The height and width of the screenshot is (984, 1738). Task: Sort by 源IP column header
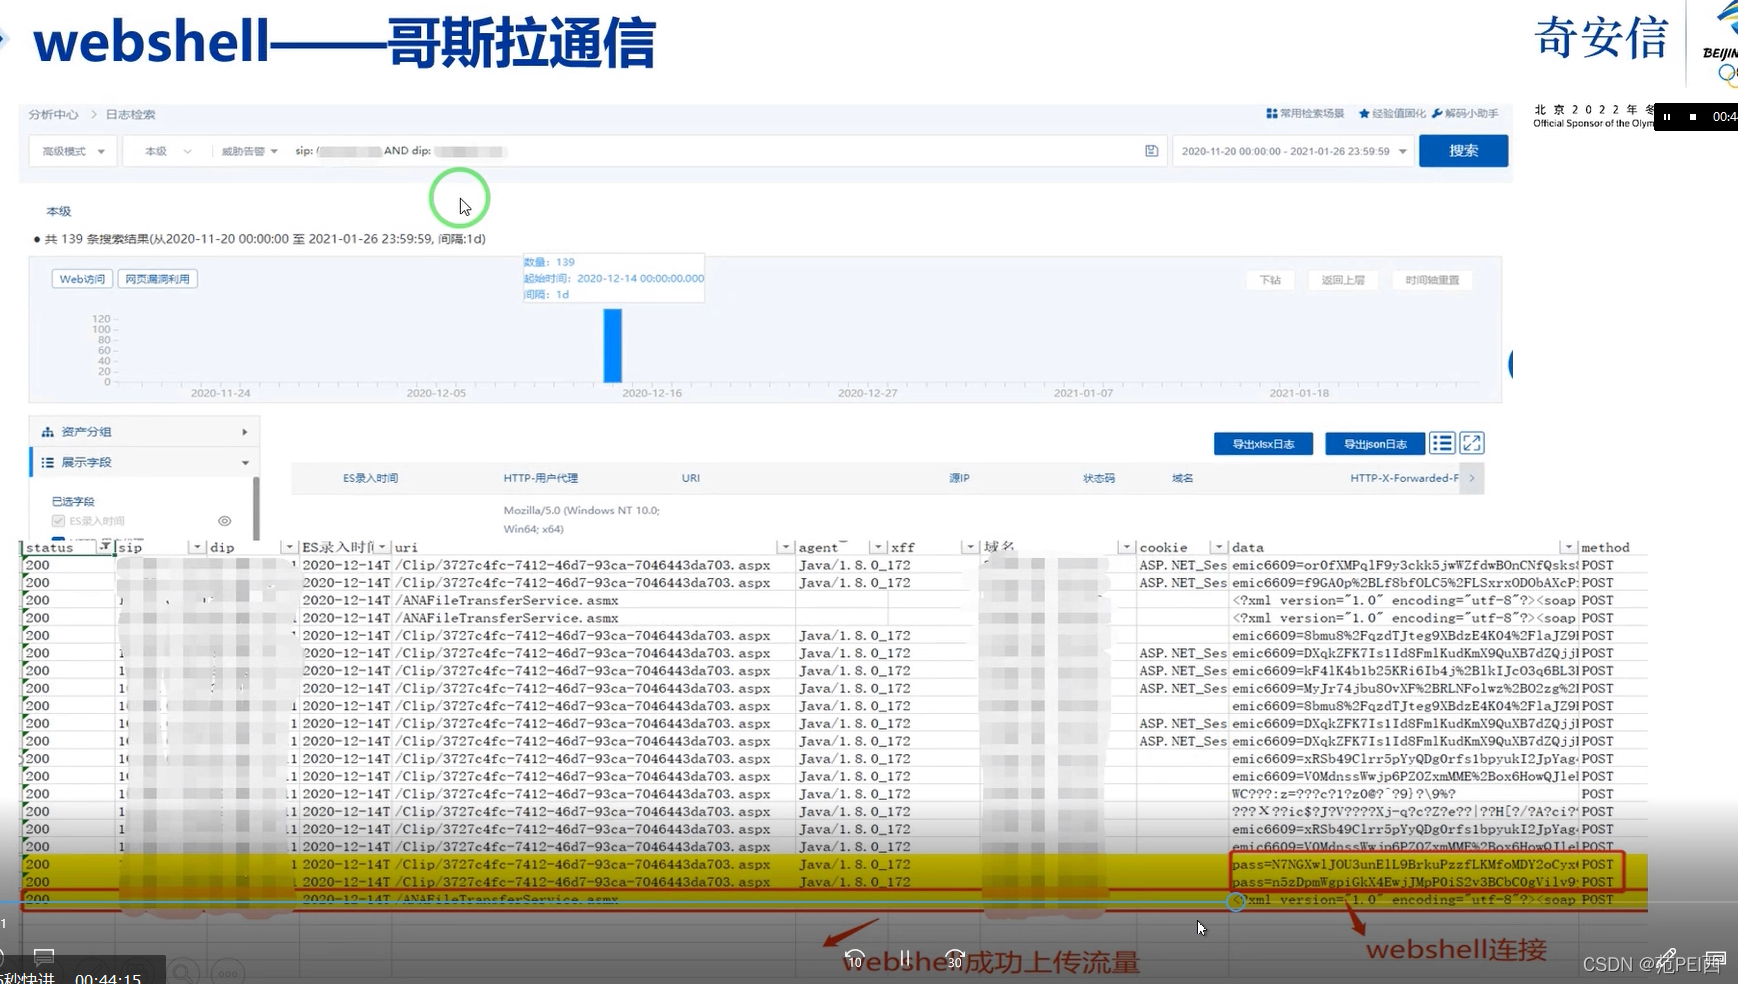[959, 478]
